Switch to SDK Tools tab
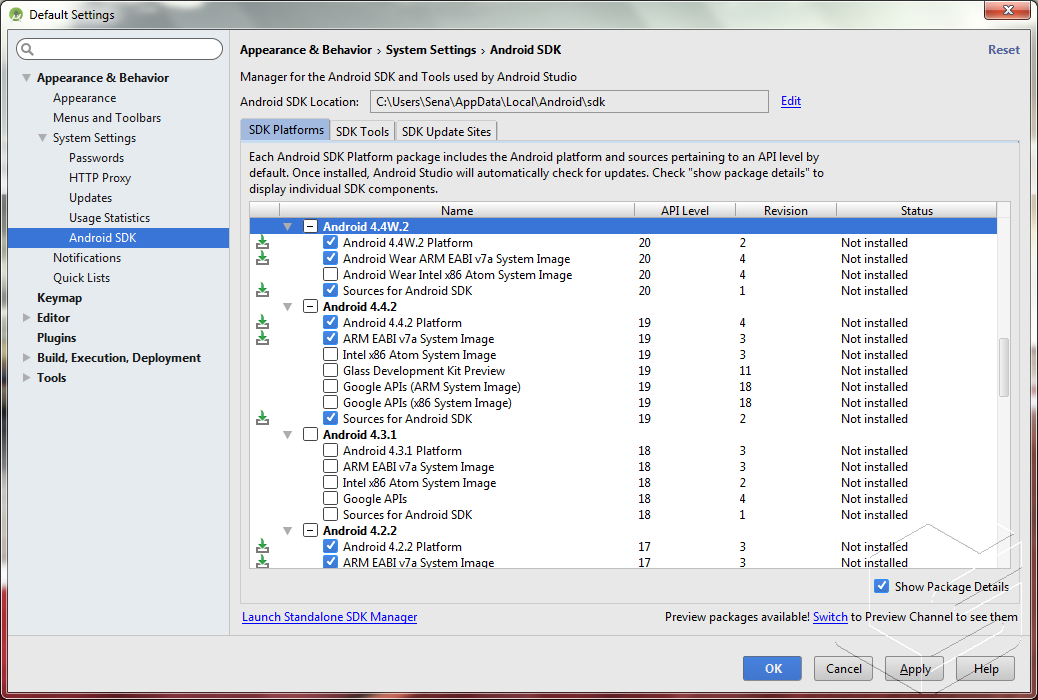This screenshot has height=700, width=1038. [x=362, y=131]
